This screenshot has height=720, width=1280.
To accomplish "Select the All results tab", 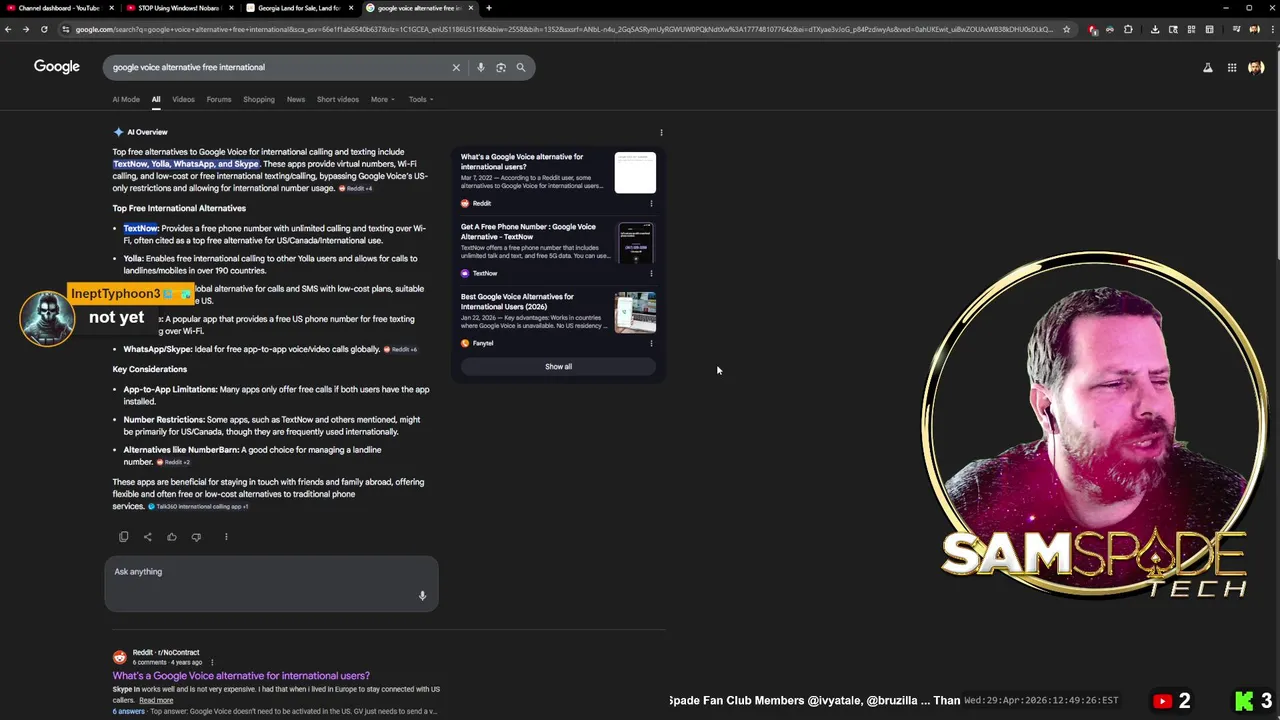I will coord(156,99).
